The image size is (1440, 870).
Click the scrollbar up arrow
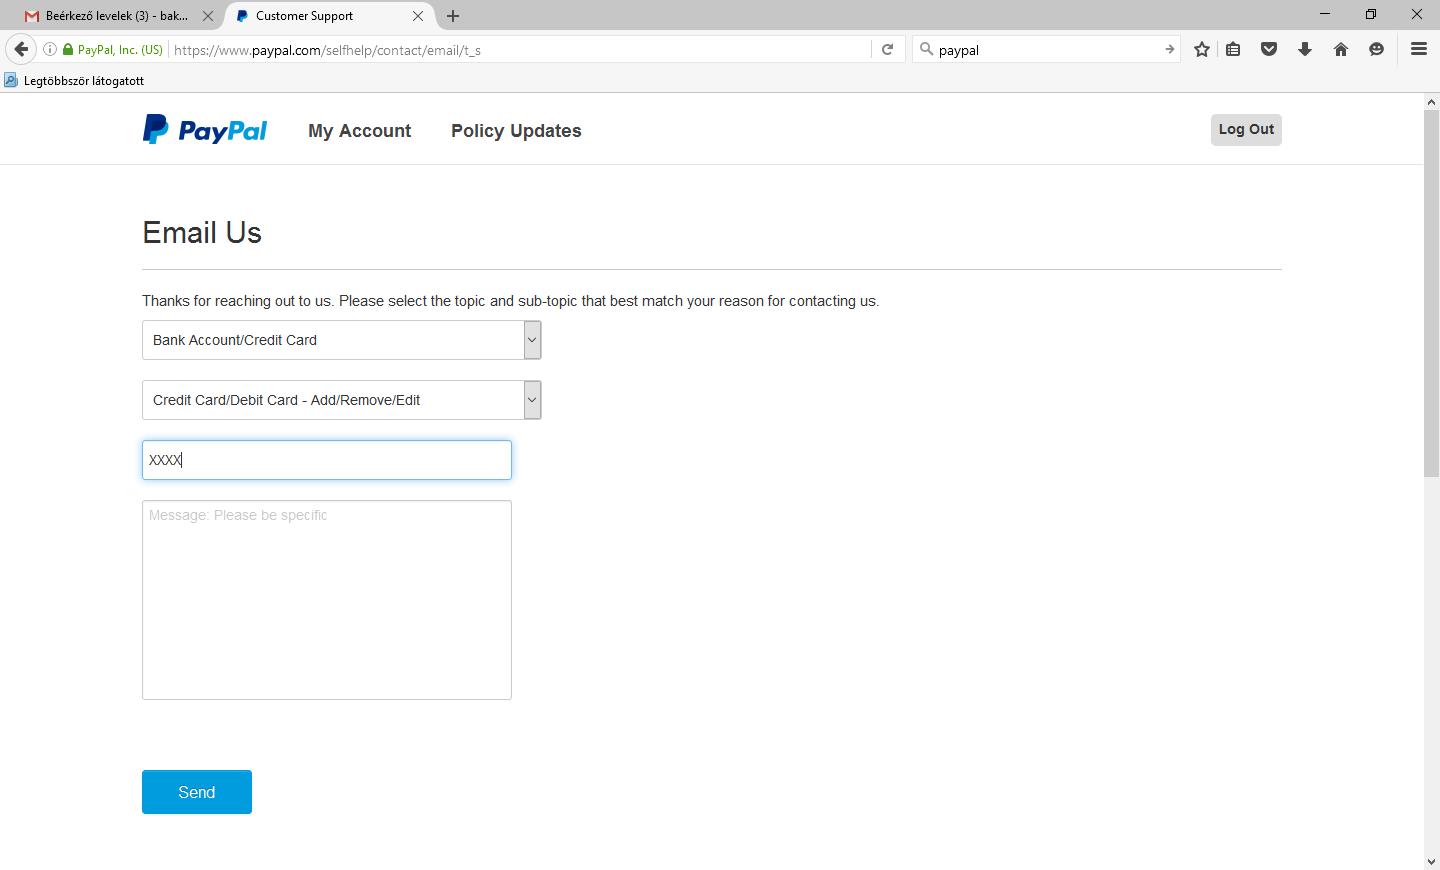click(1431, 102)
